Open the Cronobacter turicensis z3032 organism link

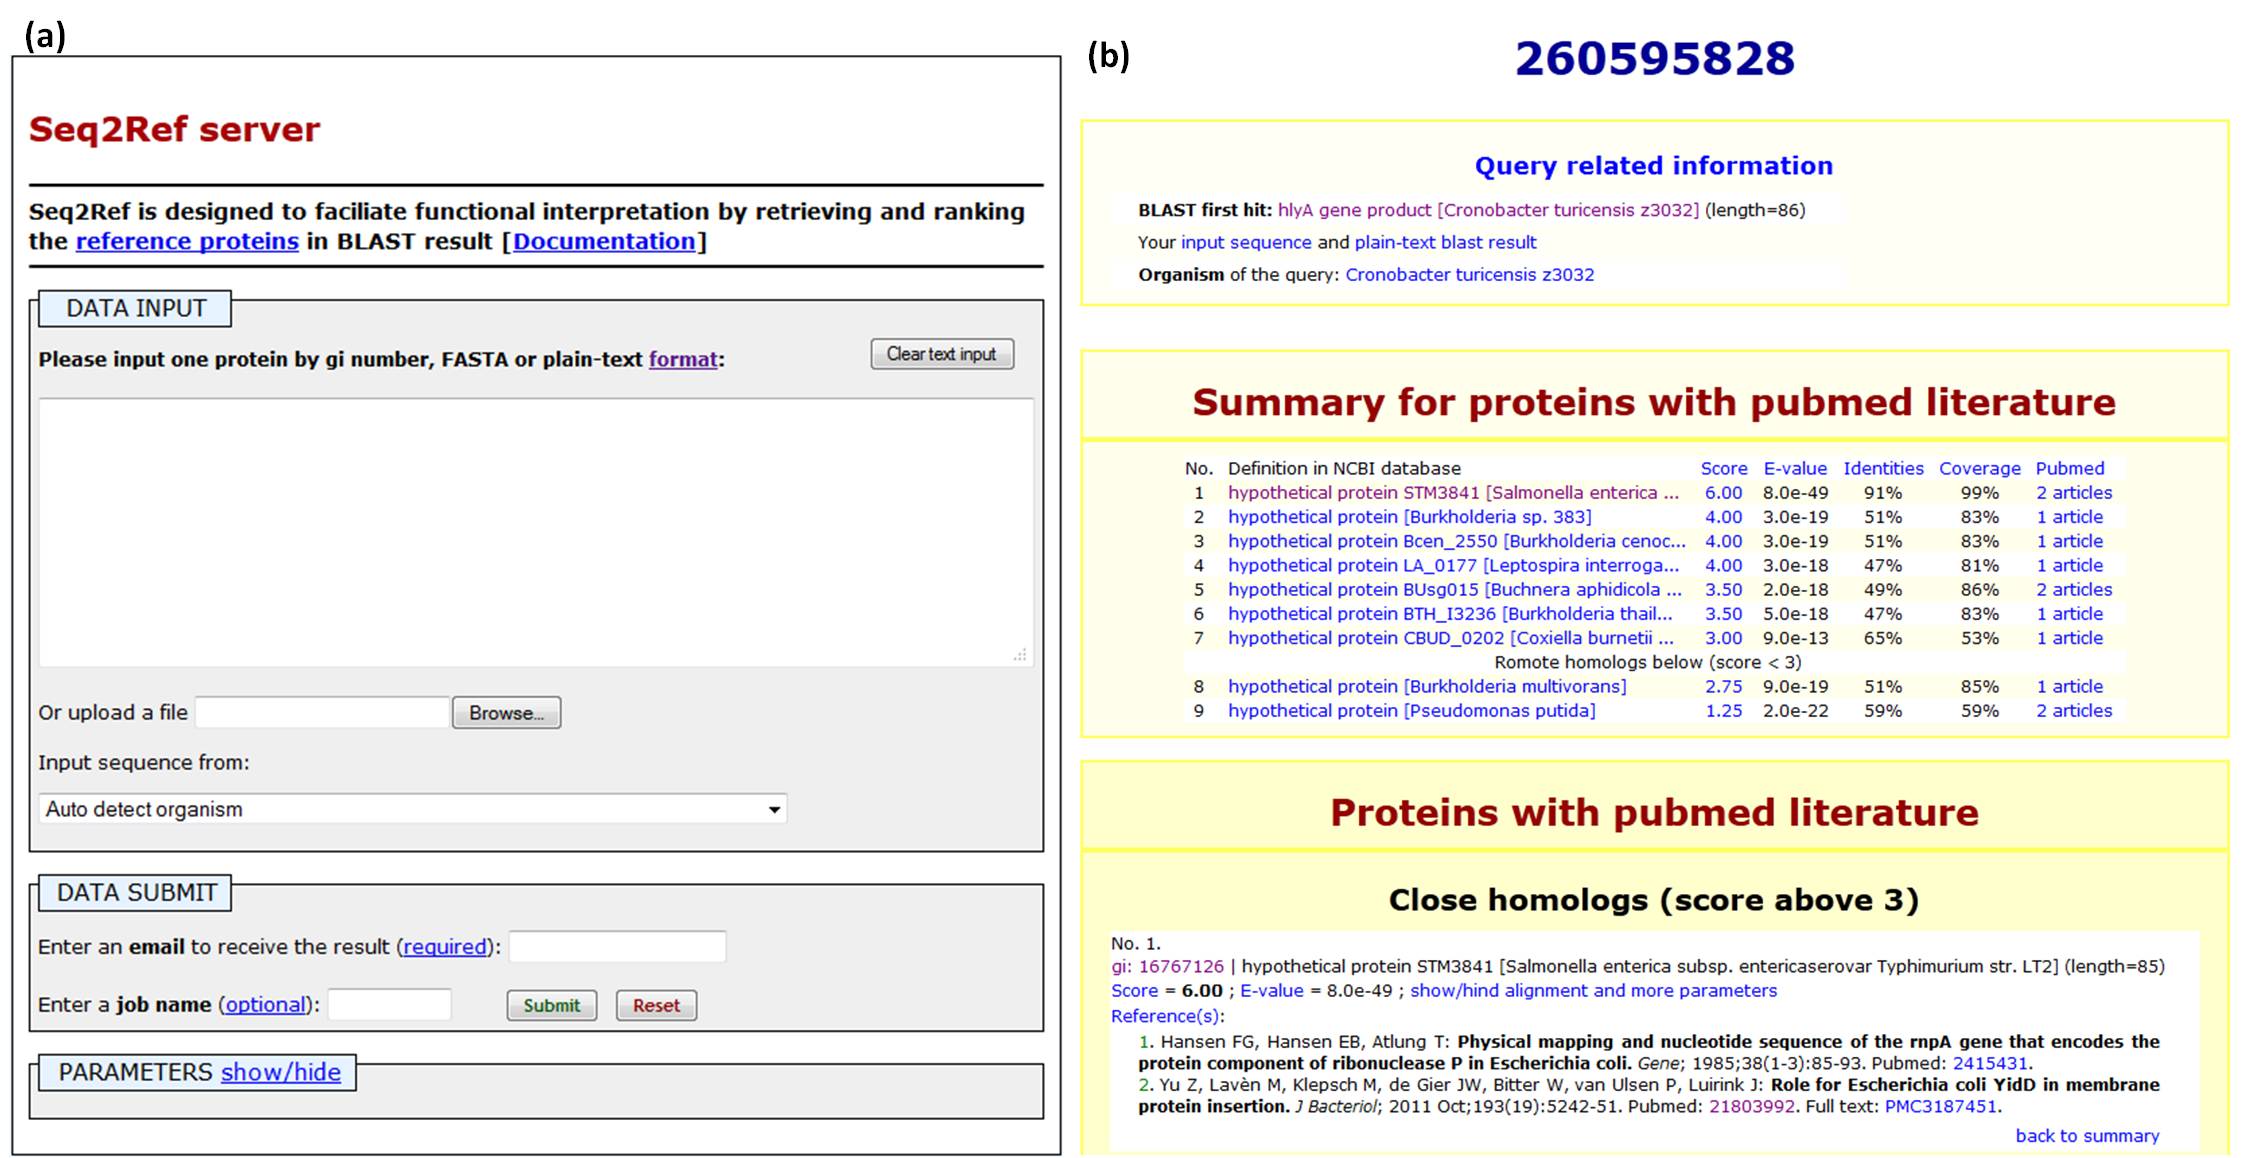pos(1470,275)
